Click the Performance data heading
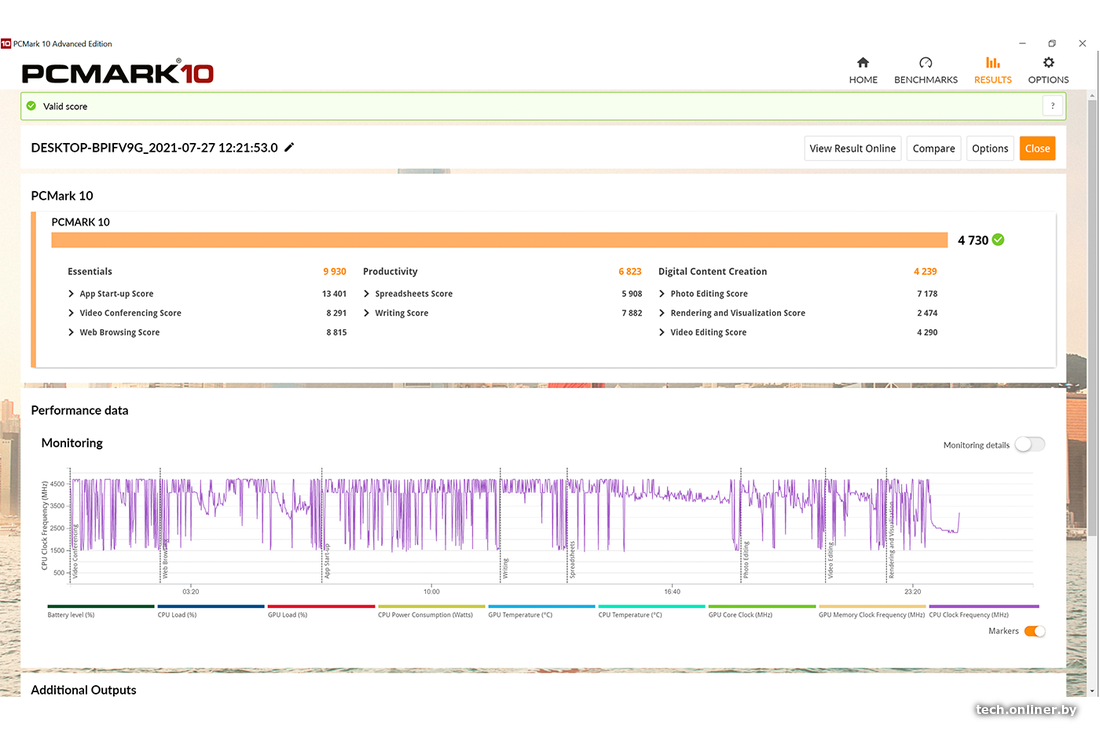Screen dimensions: 1100x733 79,410
